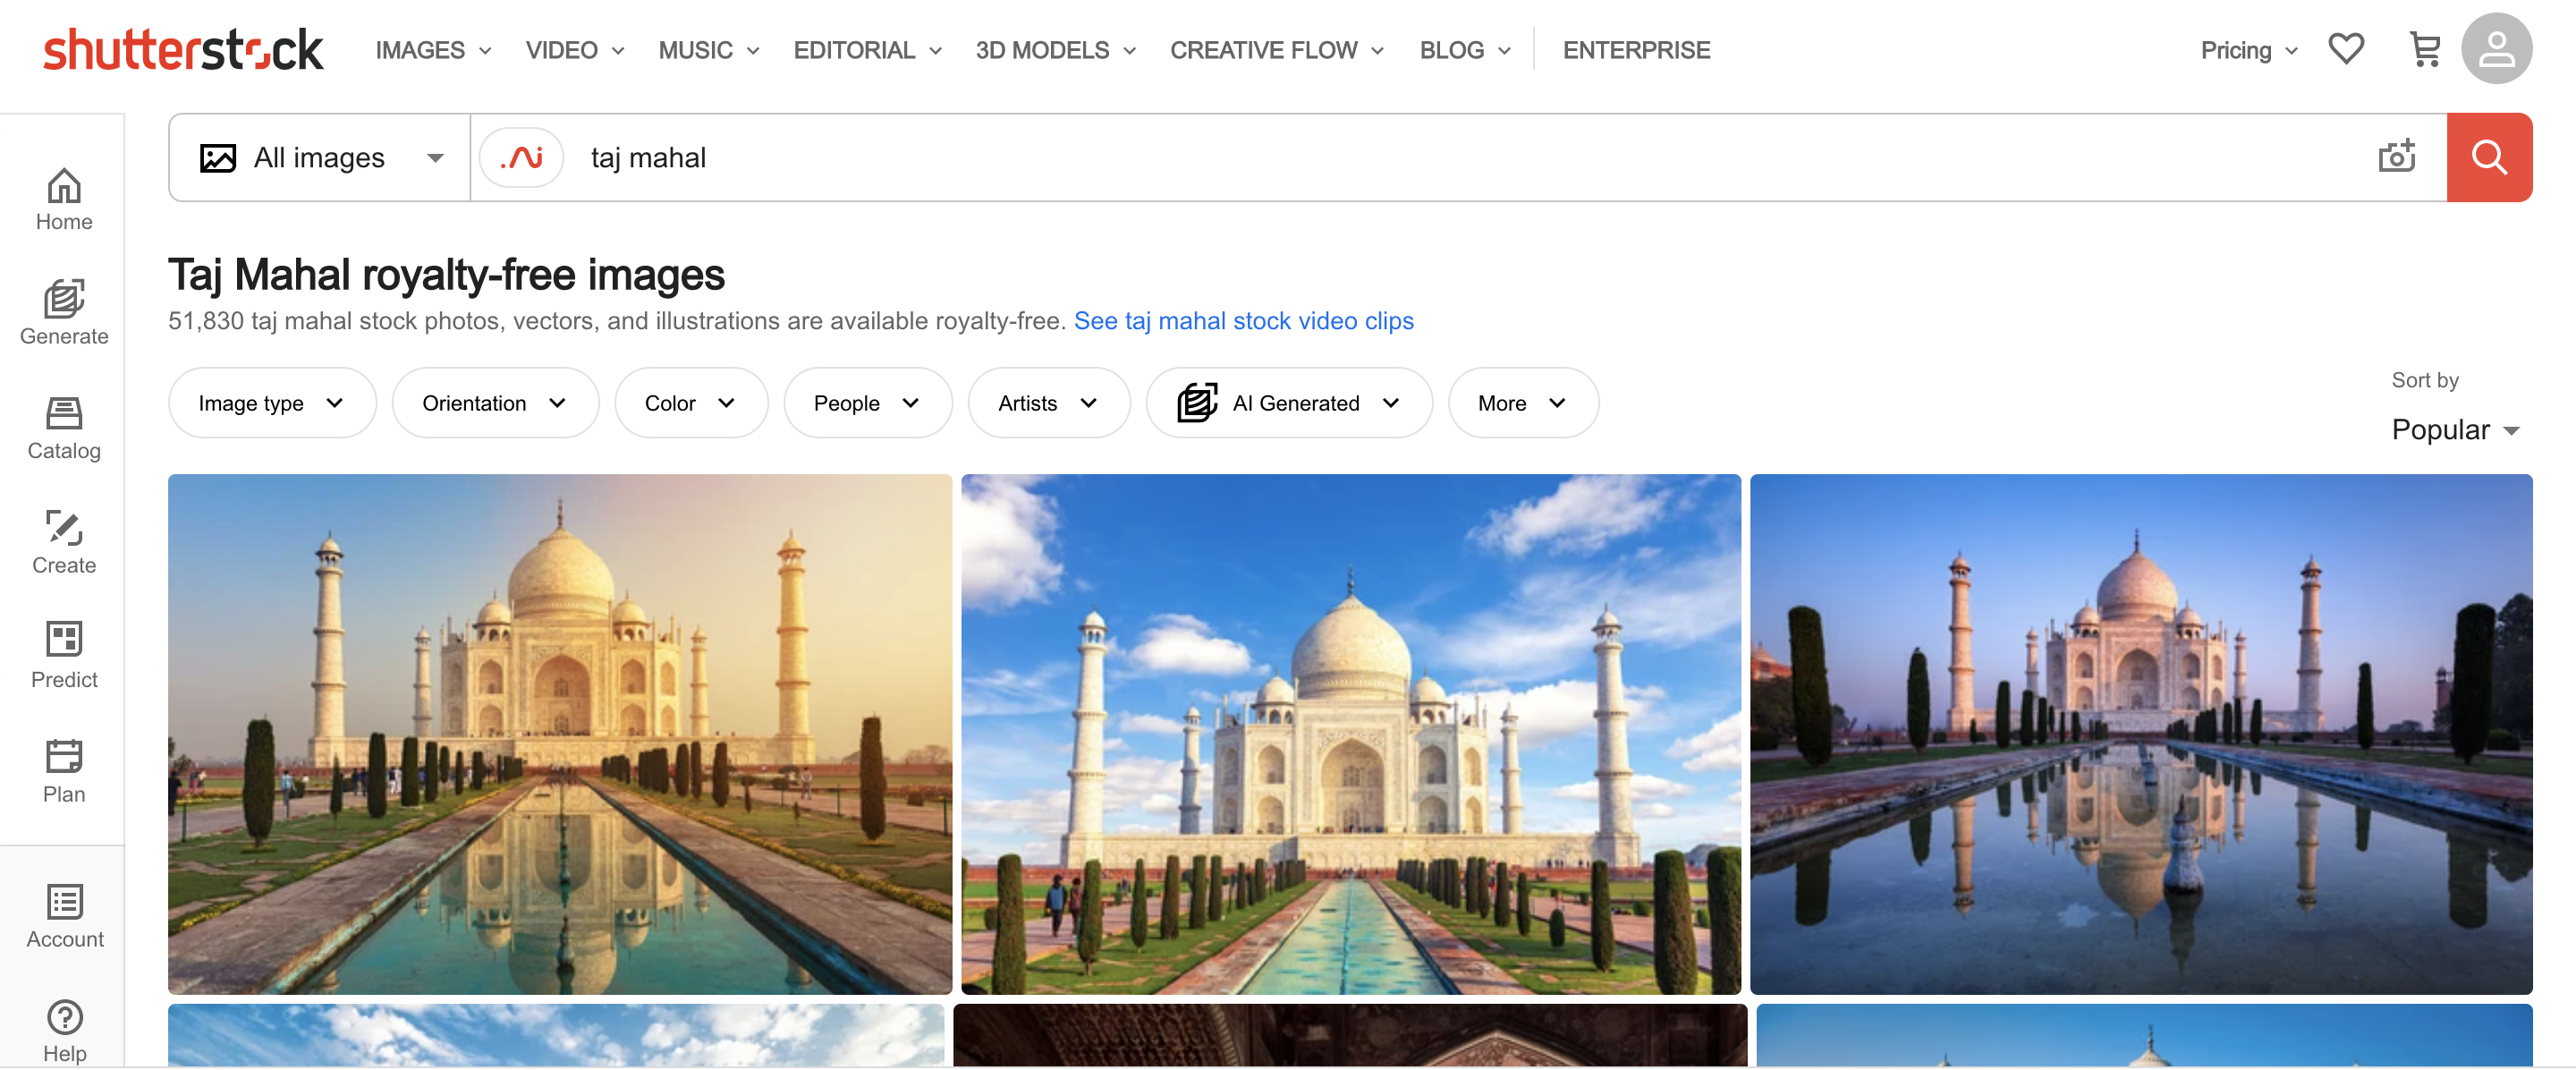Open the Generate sidebar icon
Viewport: 2576px width, 1070px height.
(x=64, y=299)
